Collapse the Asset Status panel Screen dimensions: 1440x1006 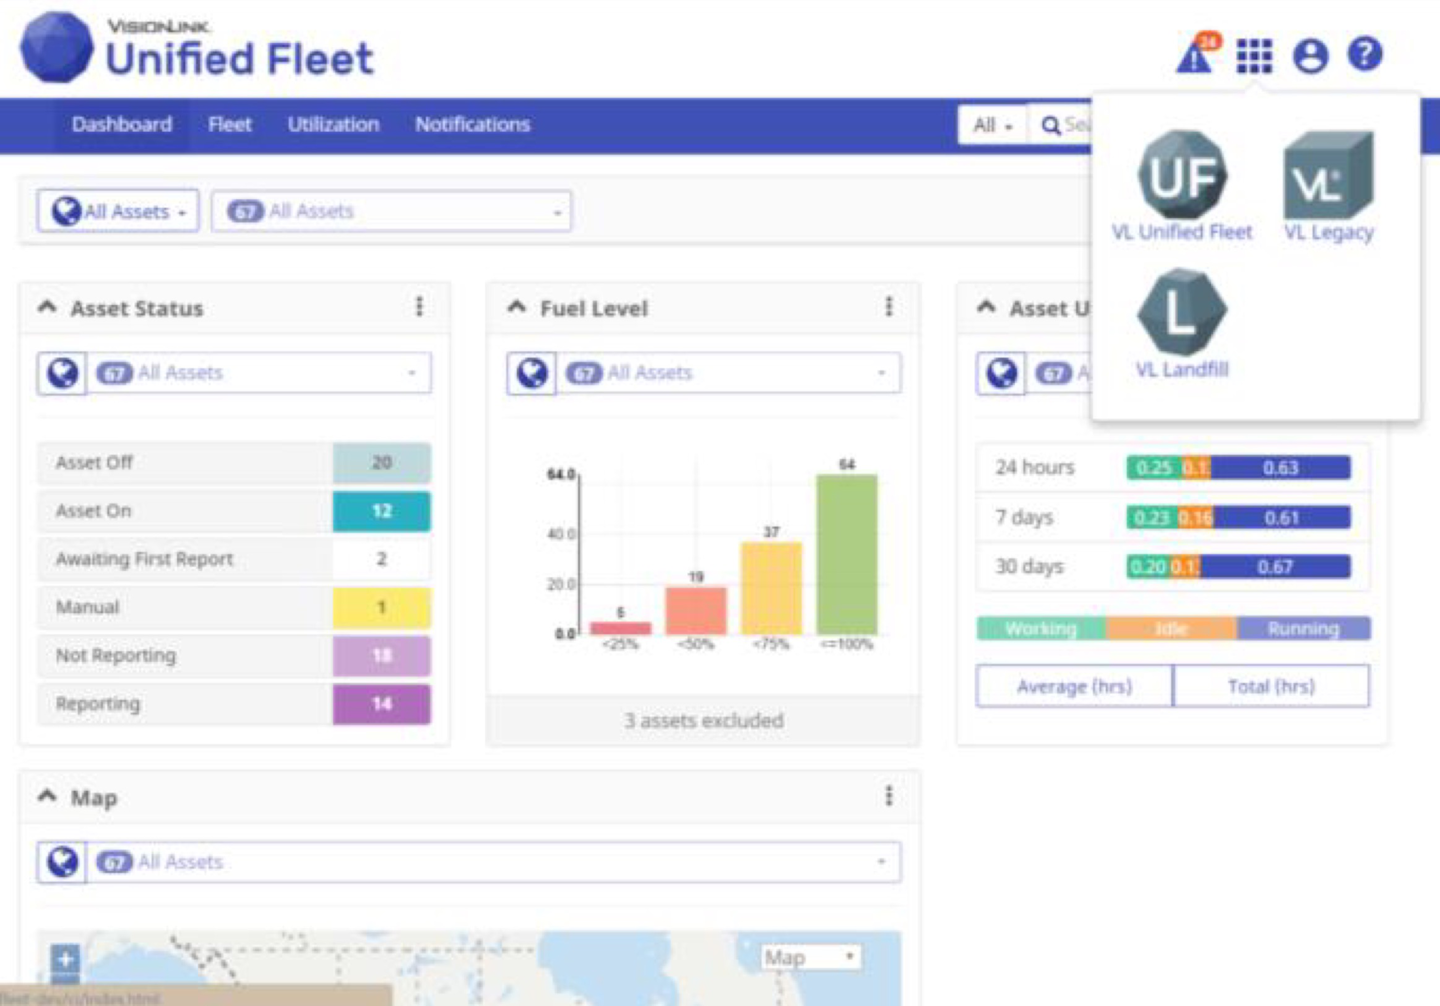(47, 307)
